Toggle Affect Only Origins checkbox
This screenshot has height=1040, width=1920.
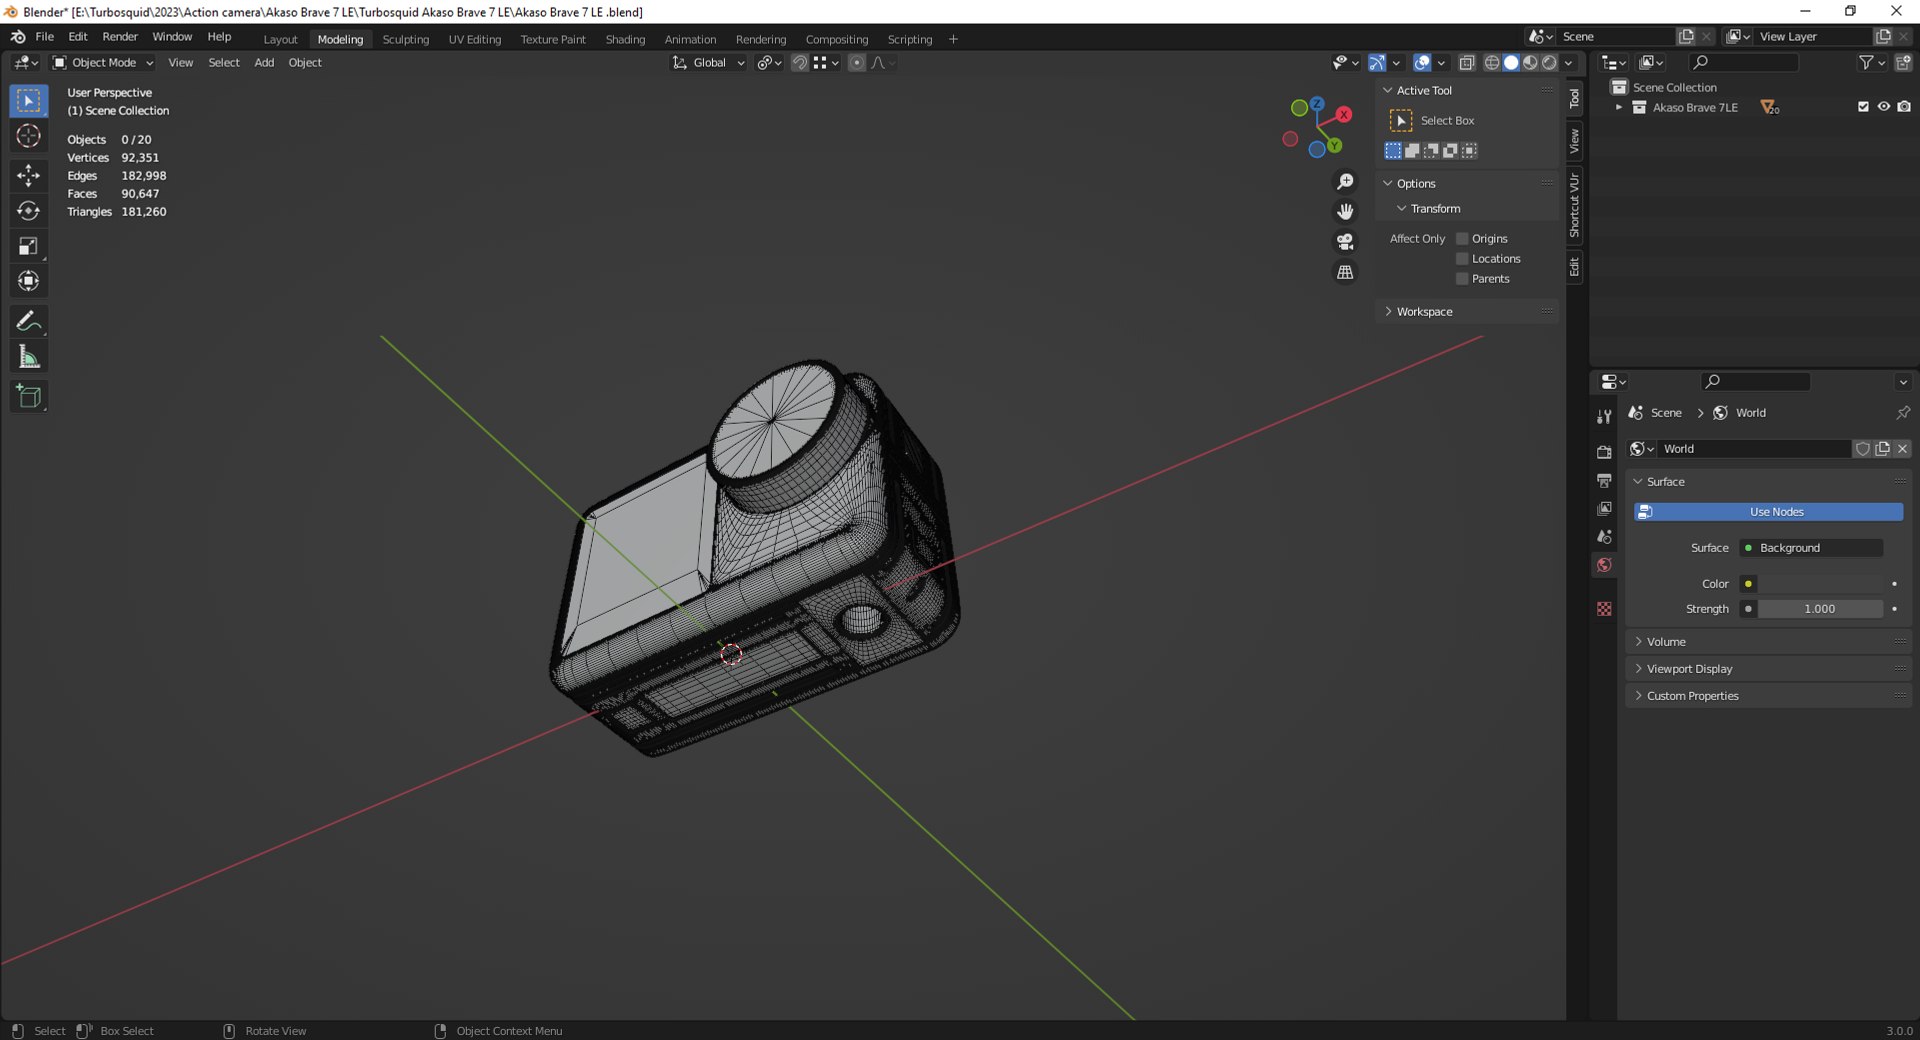pyautogui.click(x=1462, y=239)
